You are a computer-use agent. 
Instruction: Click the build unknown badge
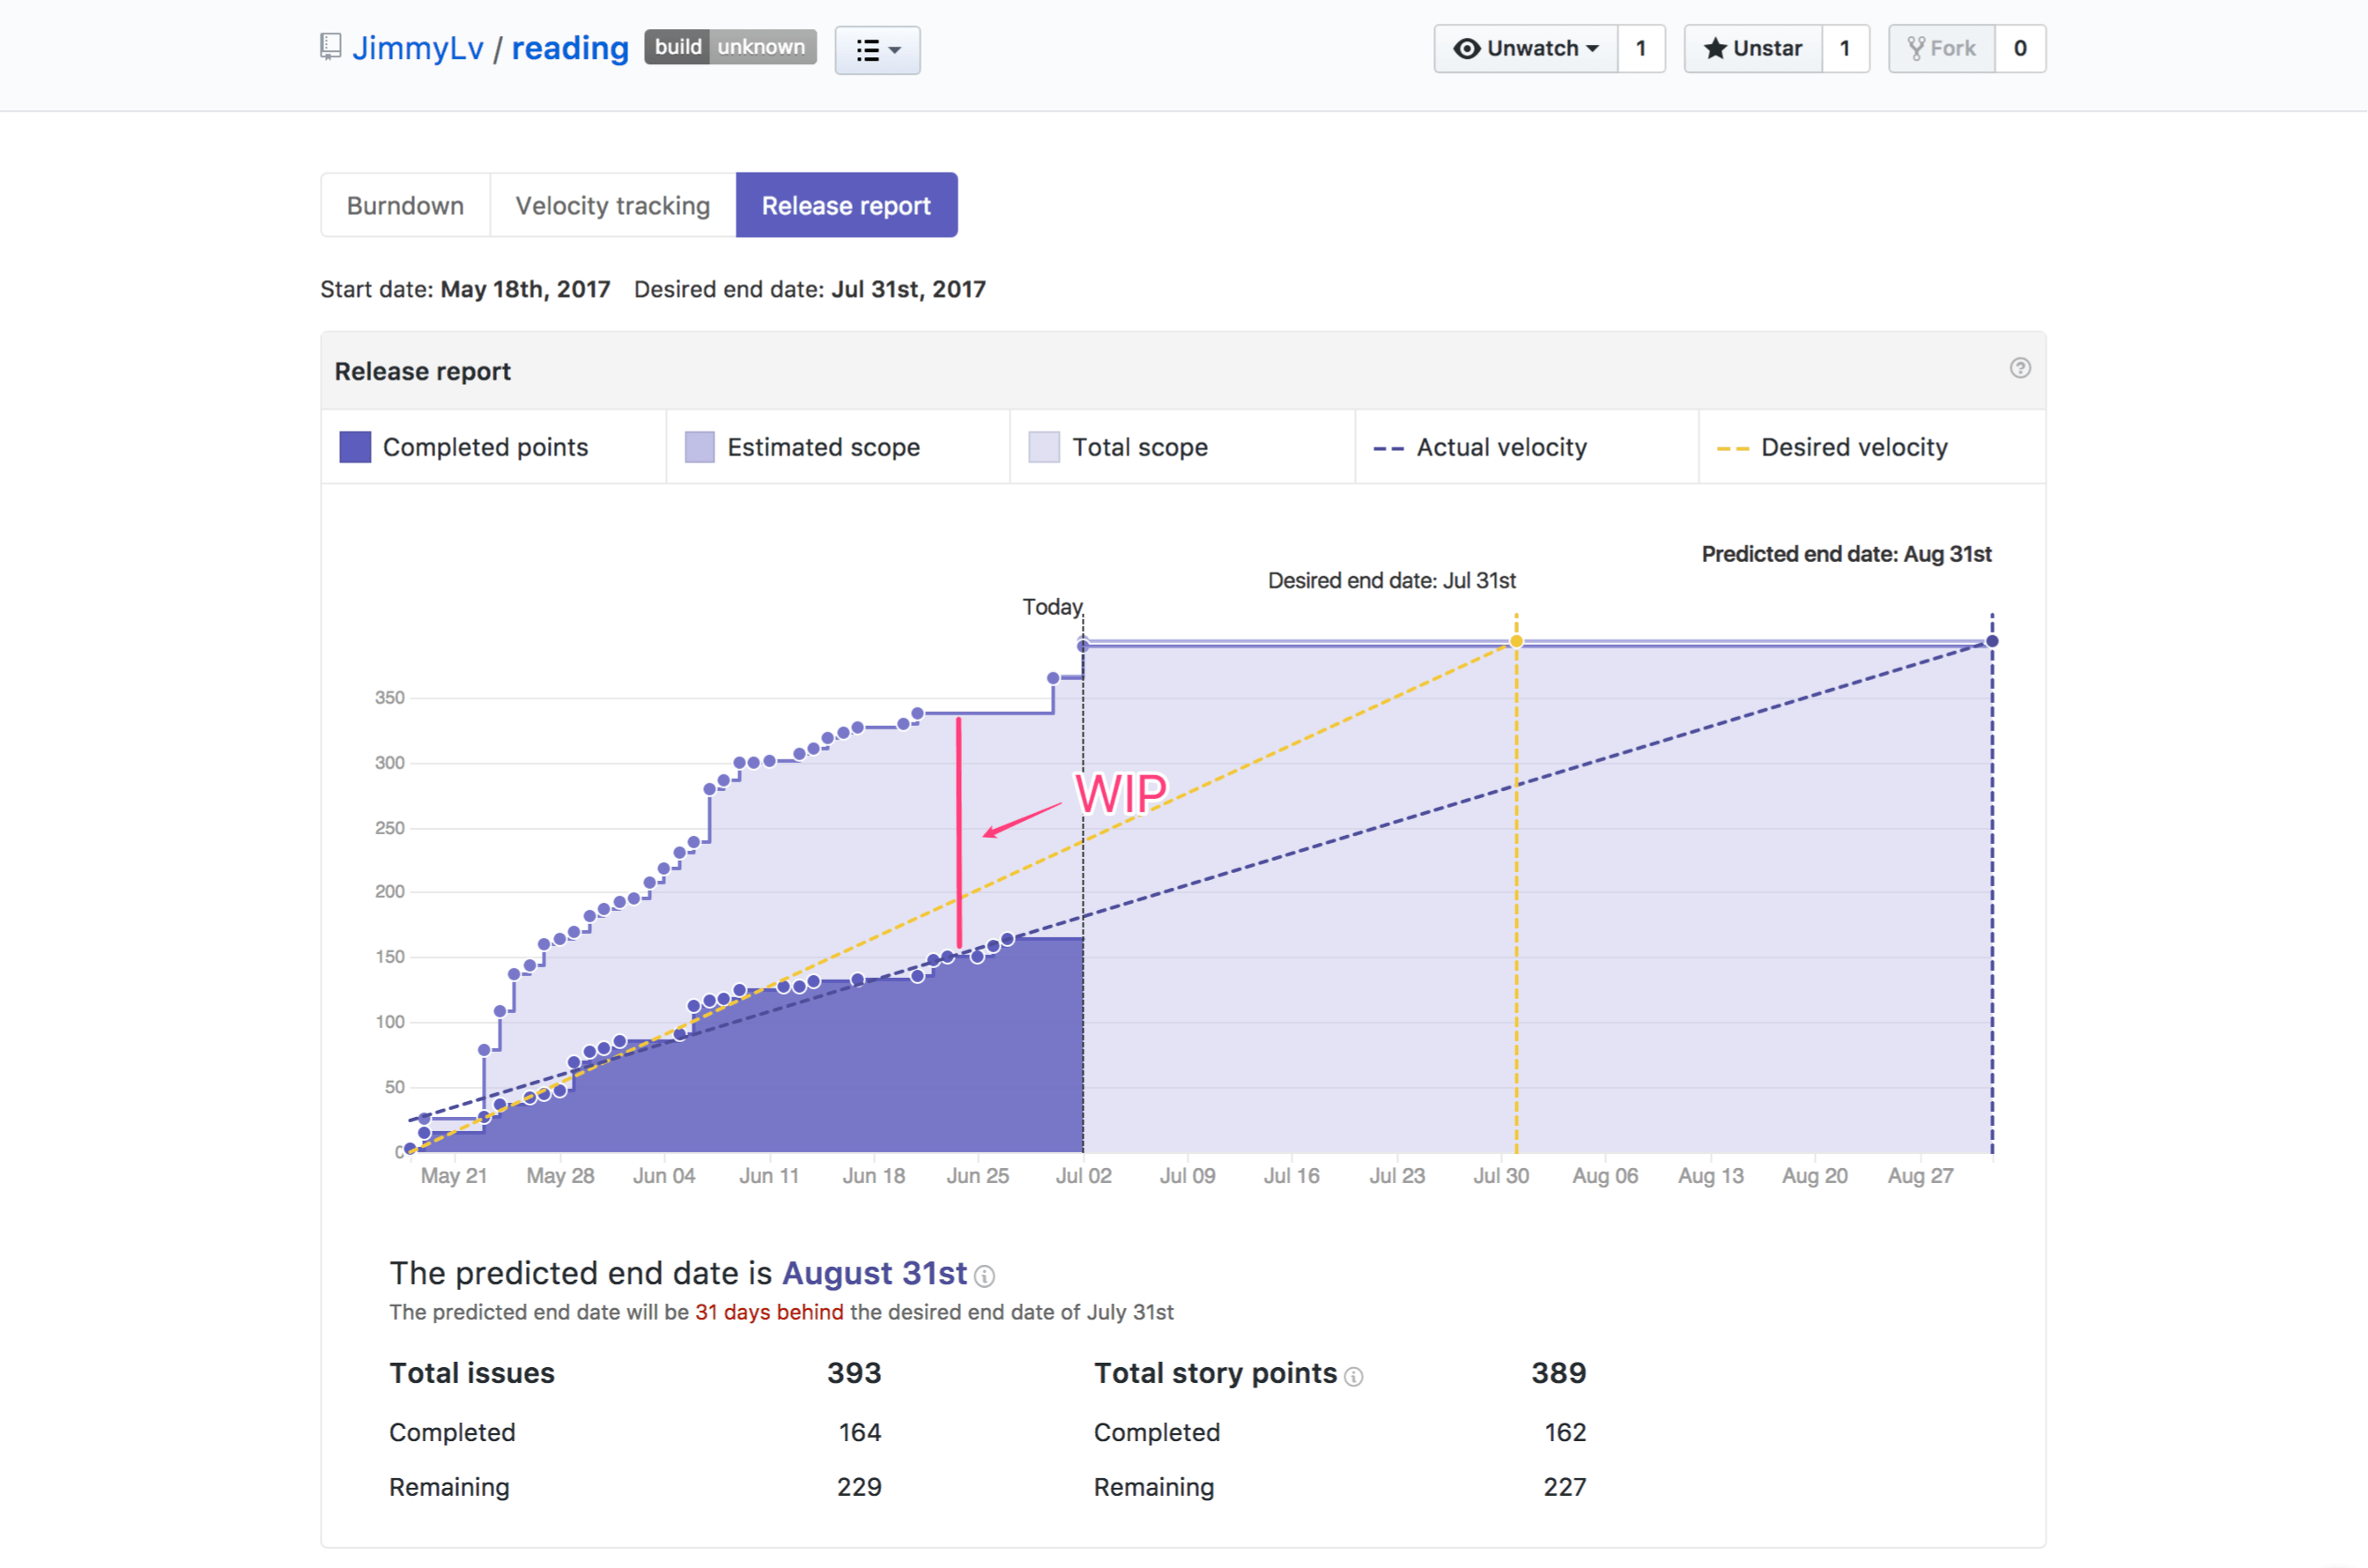[x=729, y=47]
